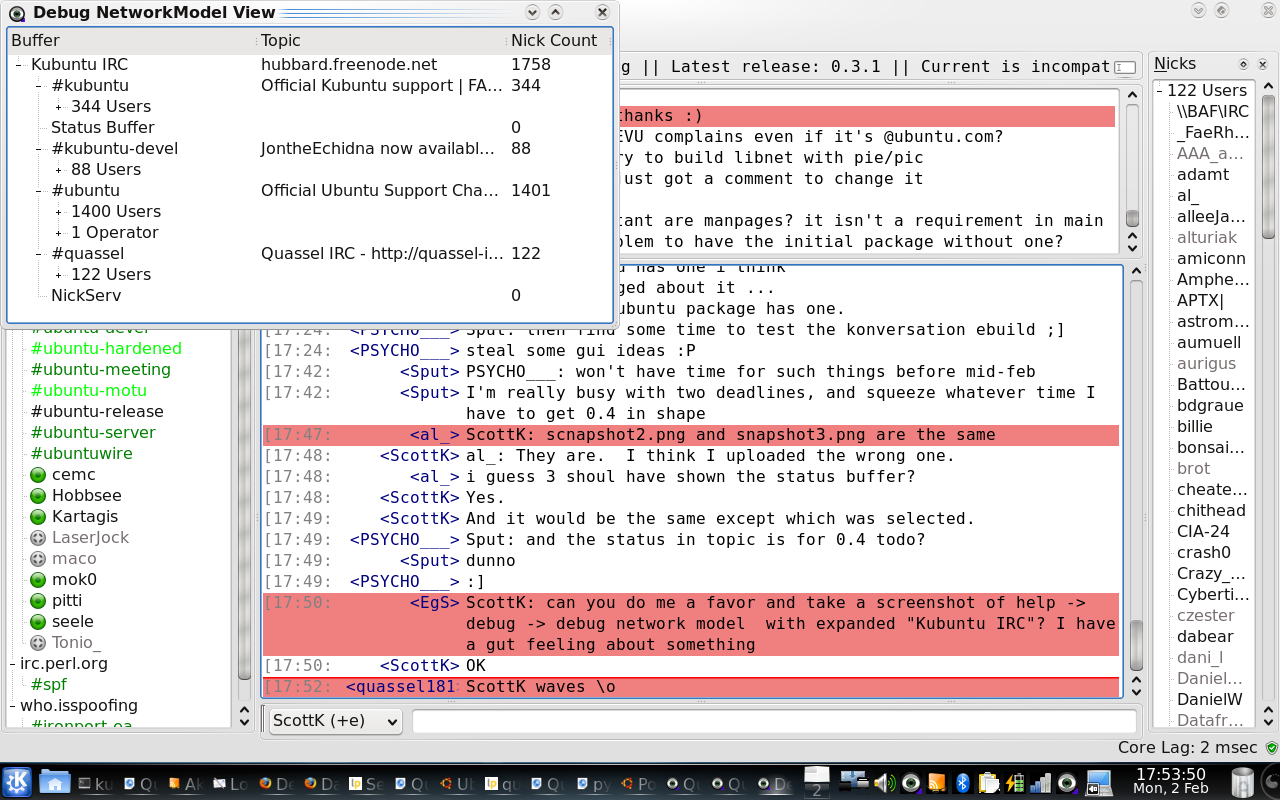1280x800 pixels.
Task: Open the orange RSS feed tray icon
Action: [x=937, y=783]
